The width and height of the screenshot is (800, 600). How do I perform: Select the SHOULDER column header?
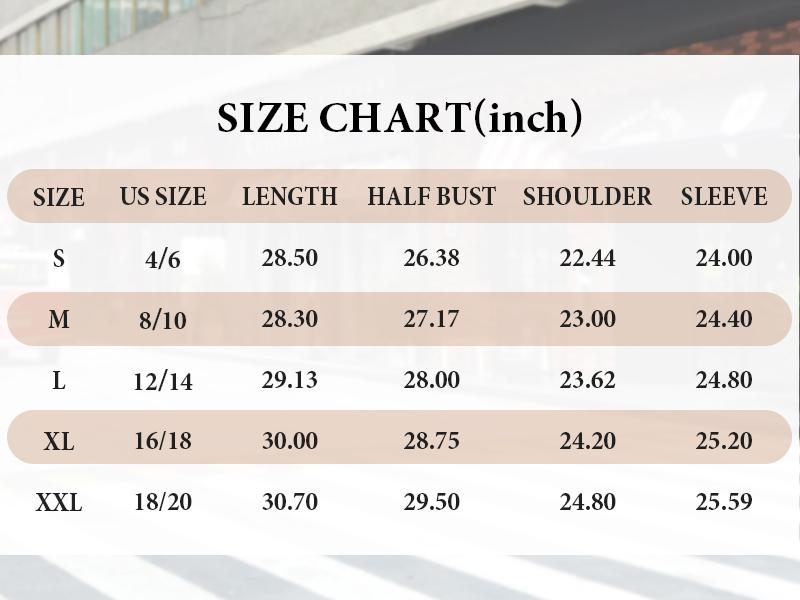tap(587, 197)
